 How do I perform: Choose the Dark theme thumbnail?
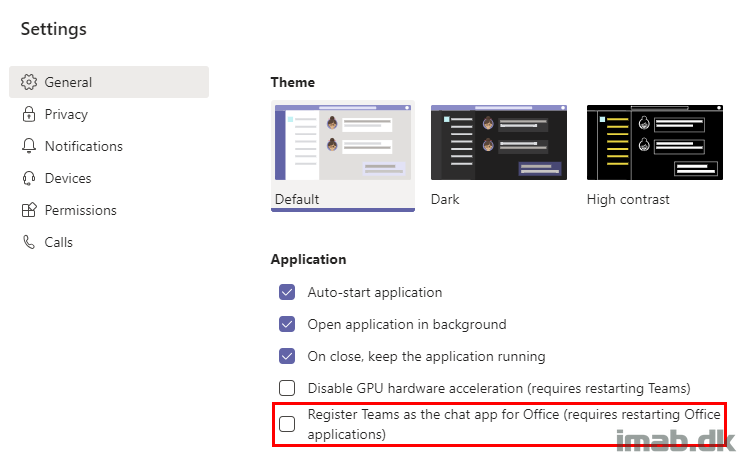(499, 142)
